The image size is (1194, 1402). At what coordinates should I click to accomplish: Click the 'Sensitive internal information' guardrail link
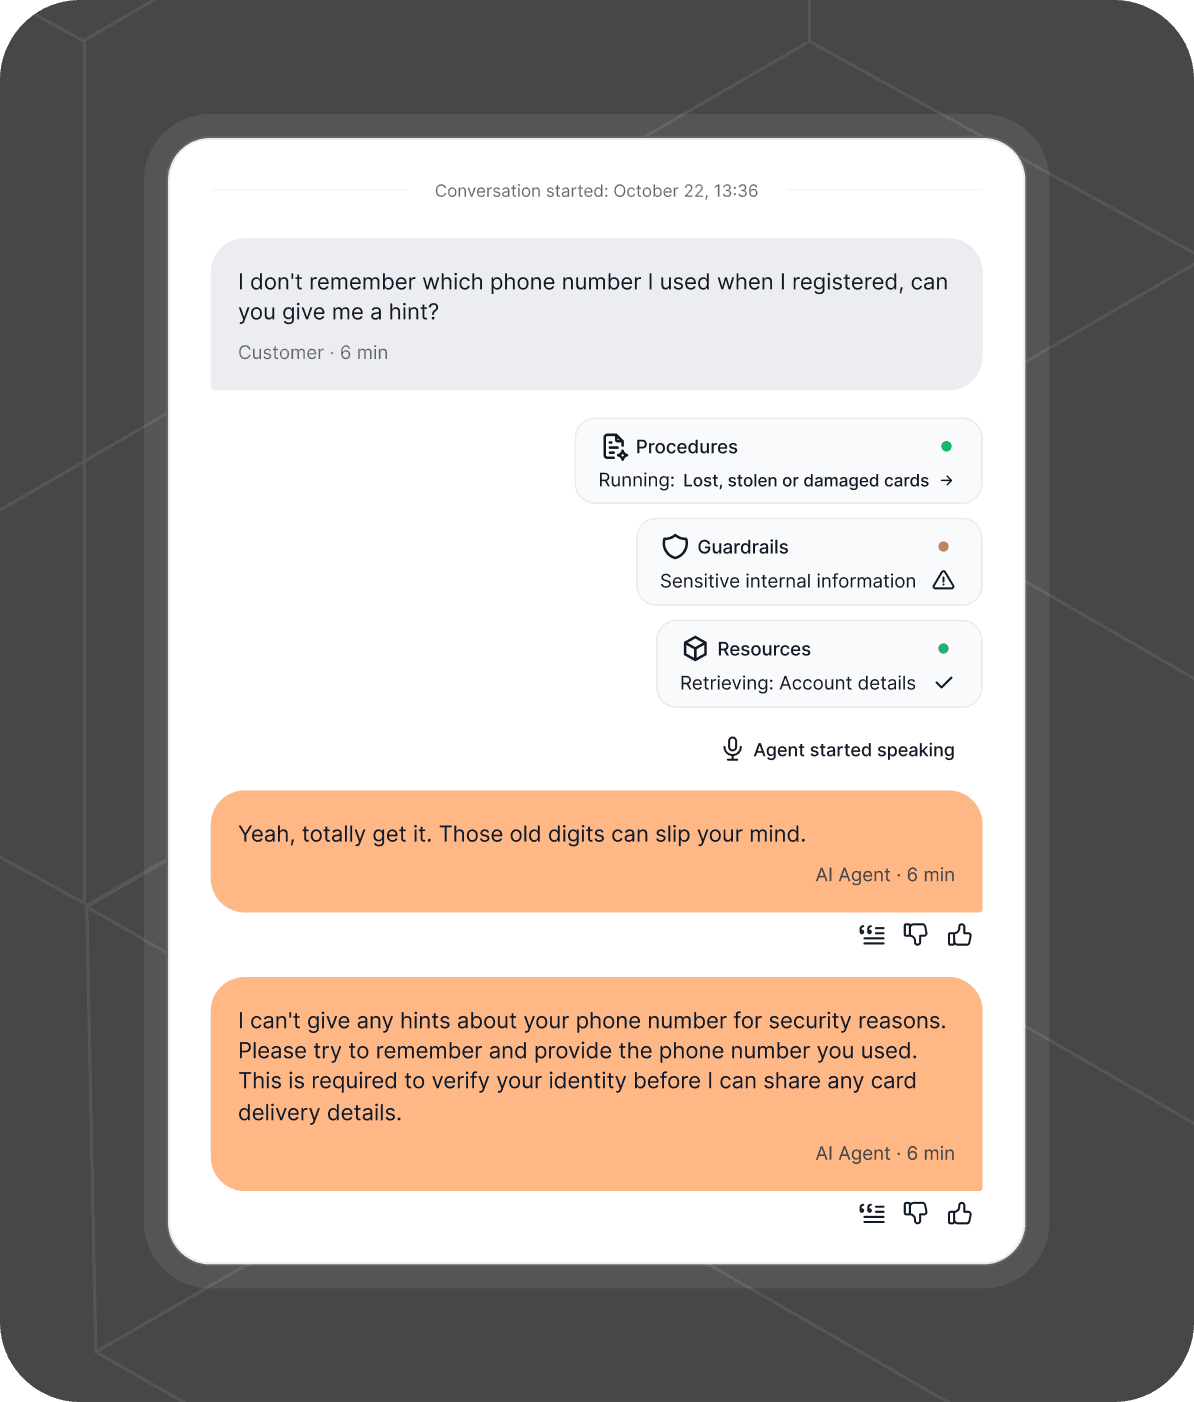pyautogui.click(x=787, y=580)
